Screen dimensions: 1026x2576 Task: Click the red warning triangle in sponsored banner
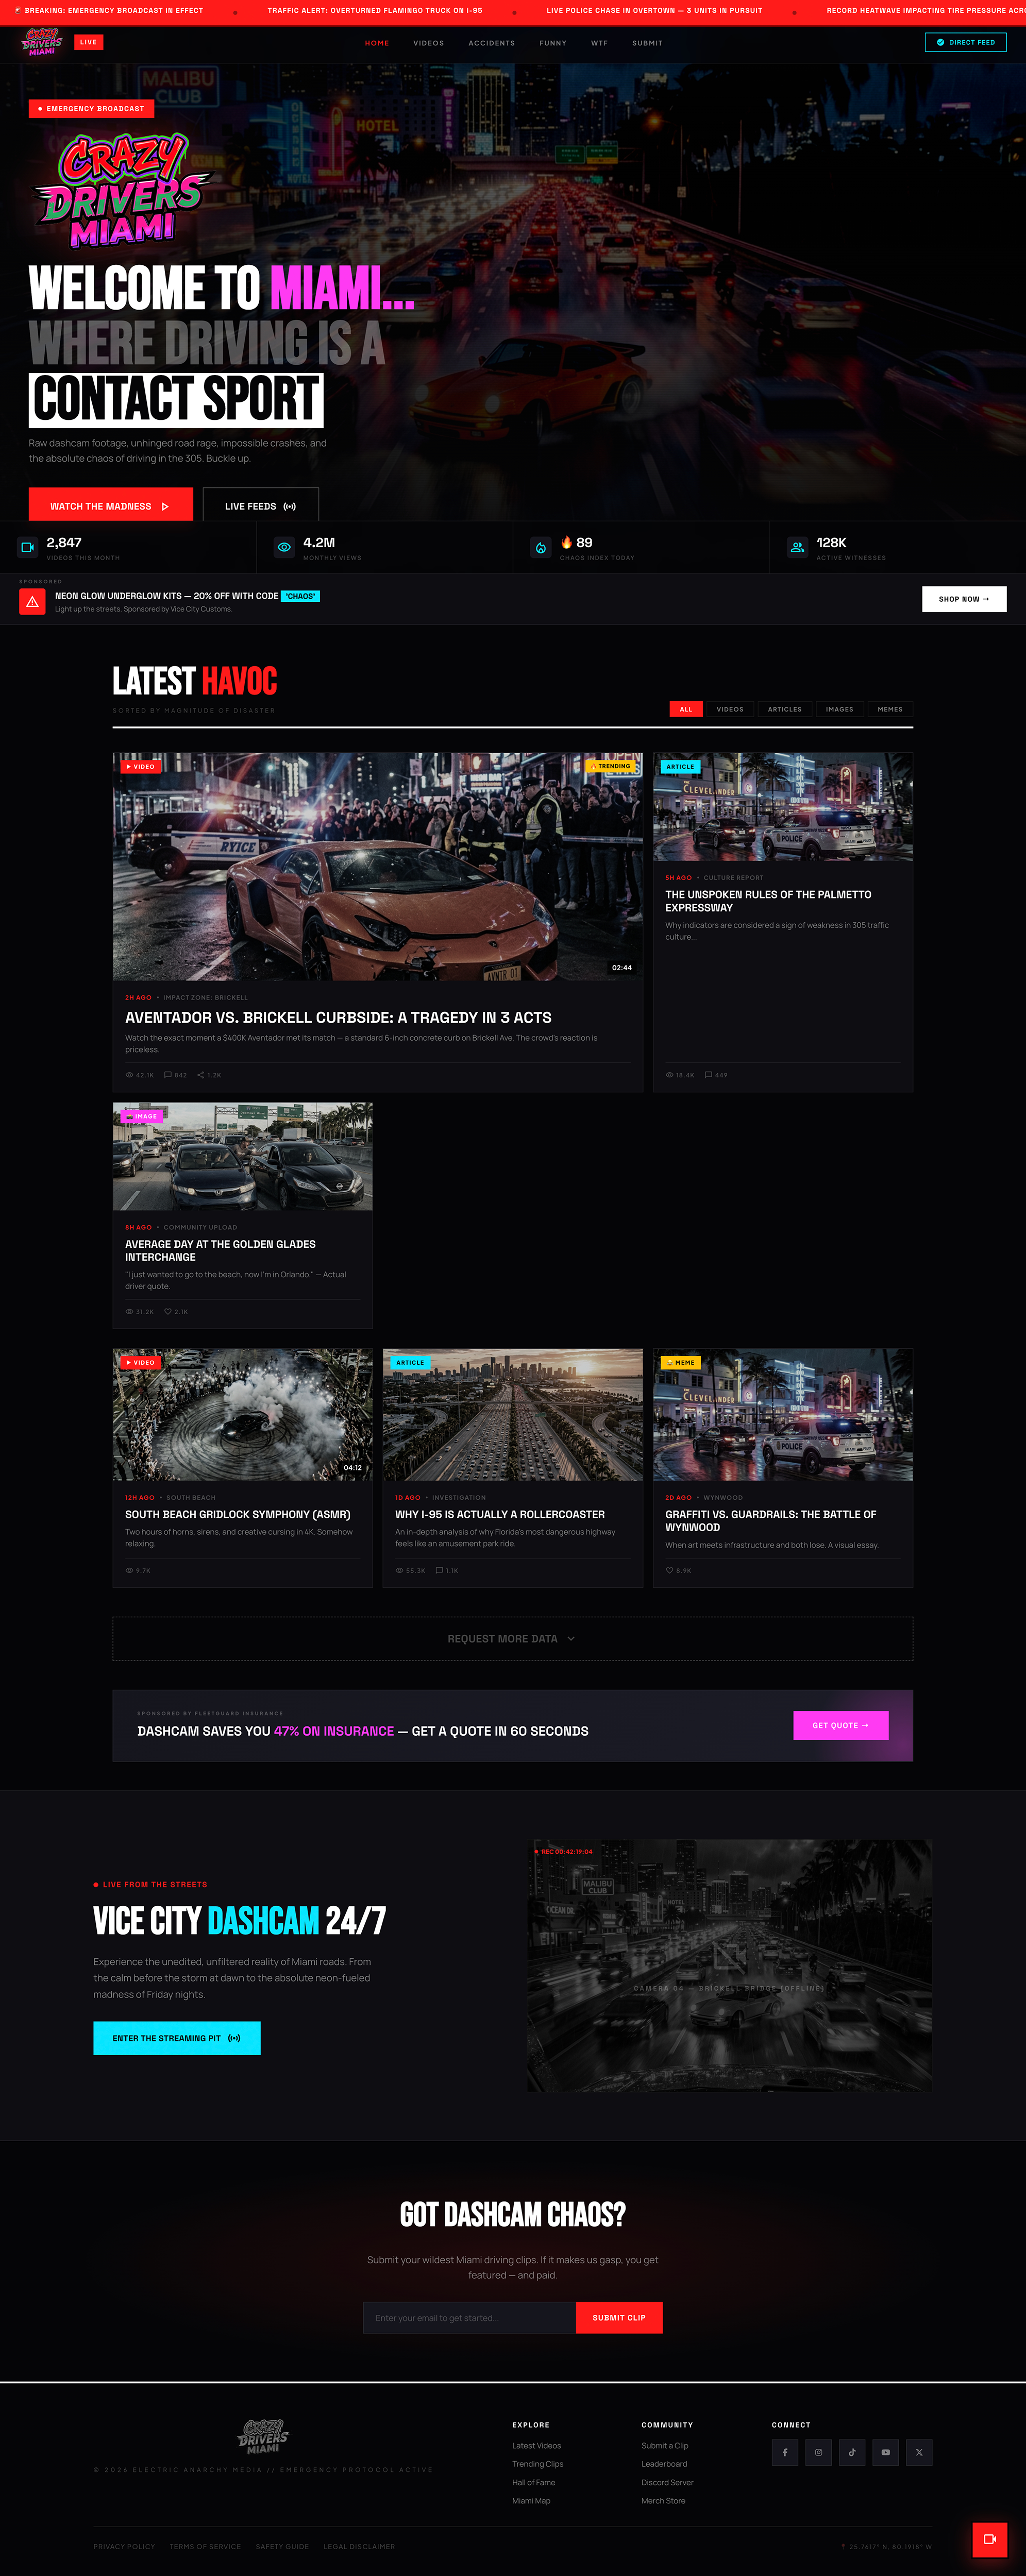33,600
